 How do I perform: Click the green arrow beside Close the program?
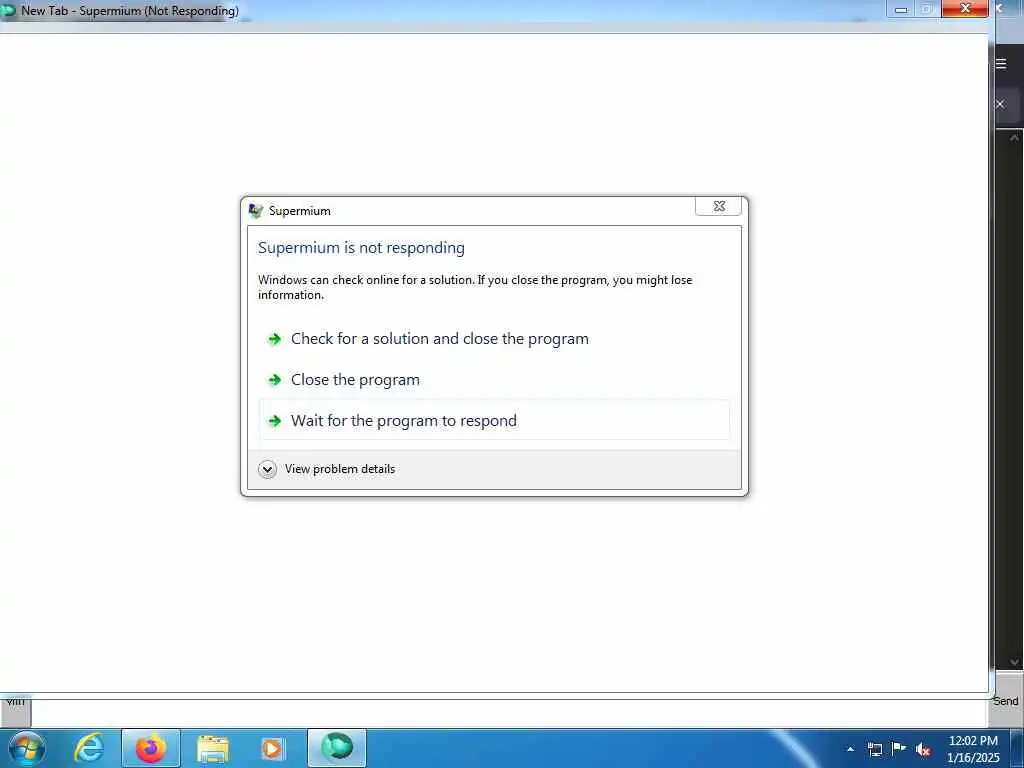coord(275,380)
